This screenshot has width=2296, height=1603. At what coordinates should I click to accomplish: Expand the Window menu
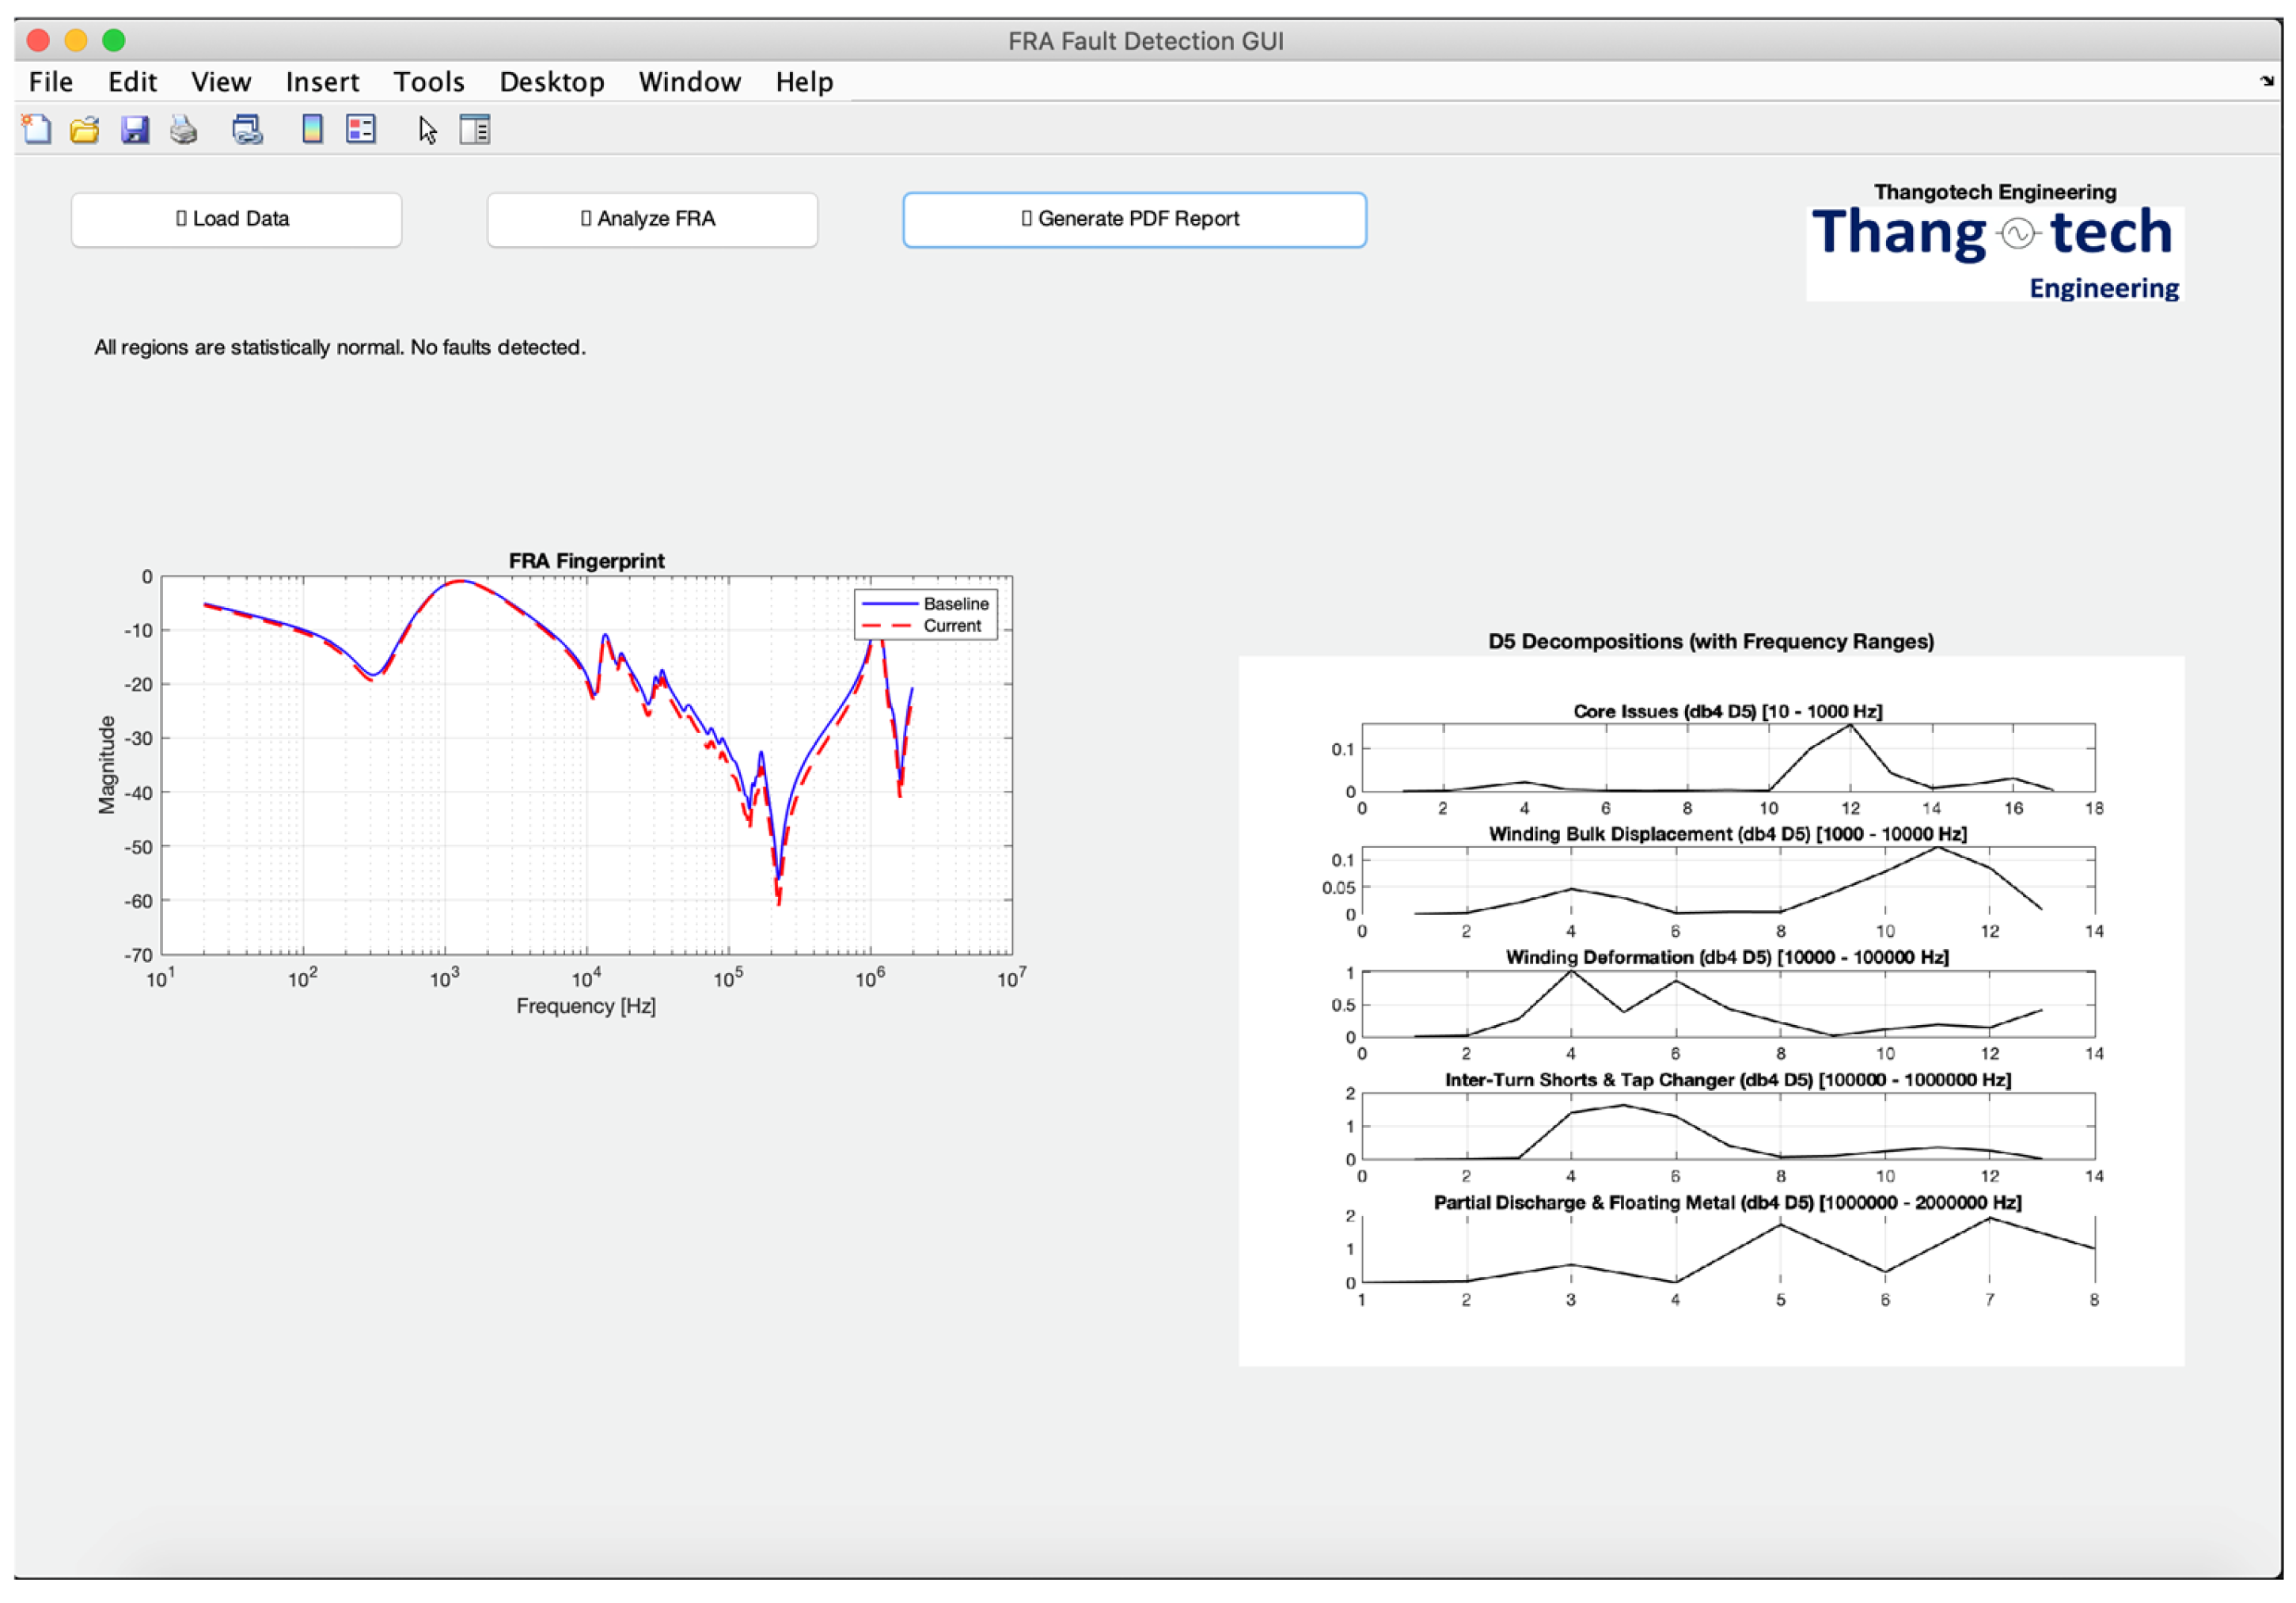(x=690, y=82)
